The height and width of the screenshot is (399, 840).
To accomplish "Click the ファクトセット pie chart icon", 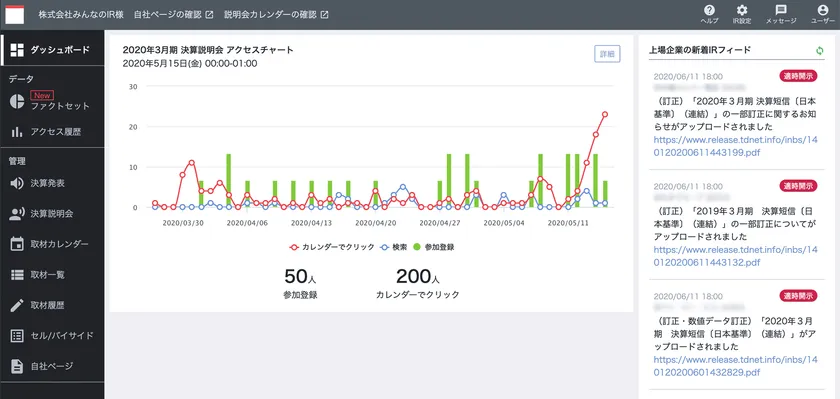I will coord(17,102).
